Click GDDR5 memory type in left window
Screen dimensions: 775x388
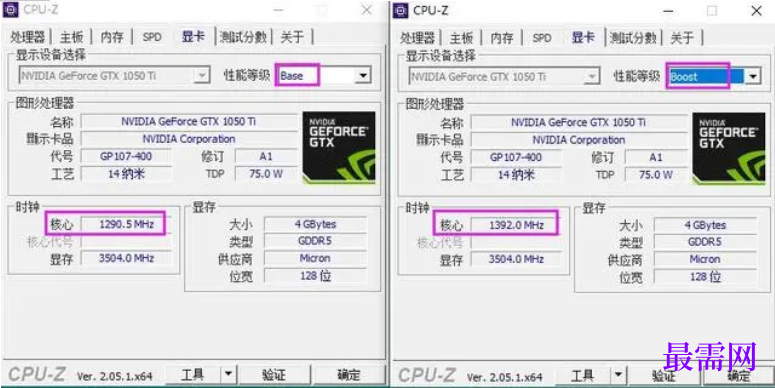pyautogui.click(x=315, y=241)
